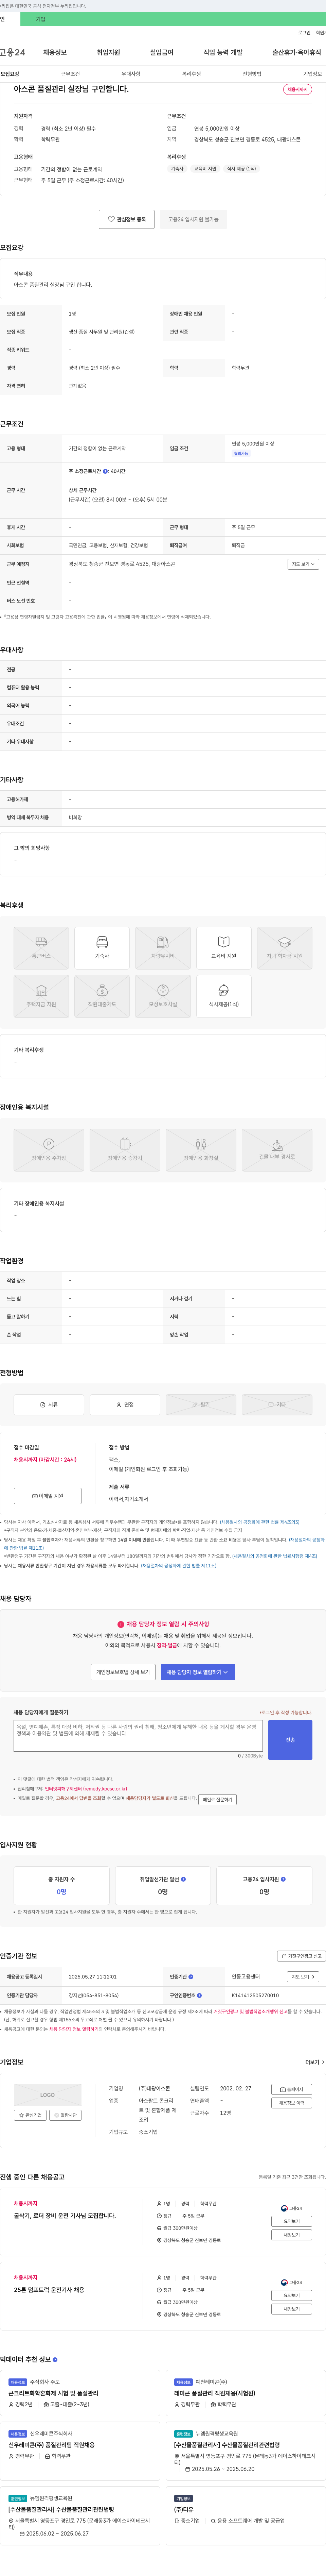Click info icon beside 고용24 입사지원 count
The width and height of the screenshot is (326, 2576).
283,1879
